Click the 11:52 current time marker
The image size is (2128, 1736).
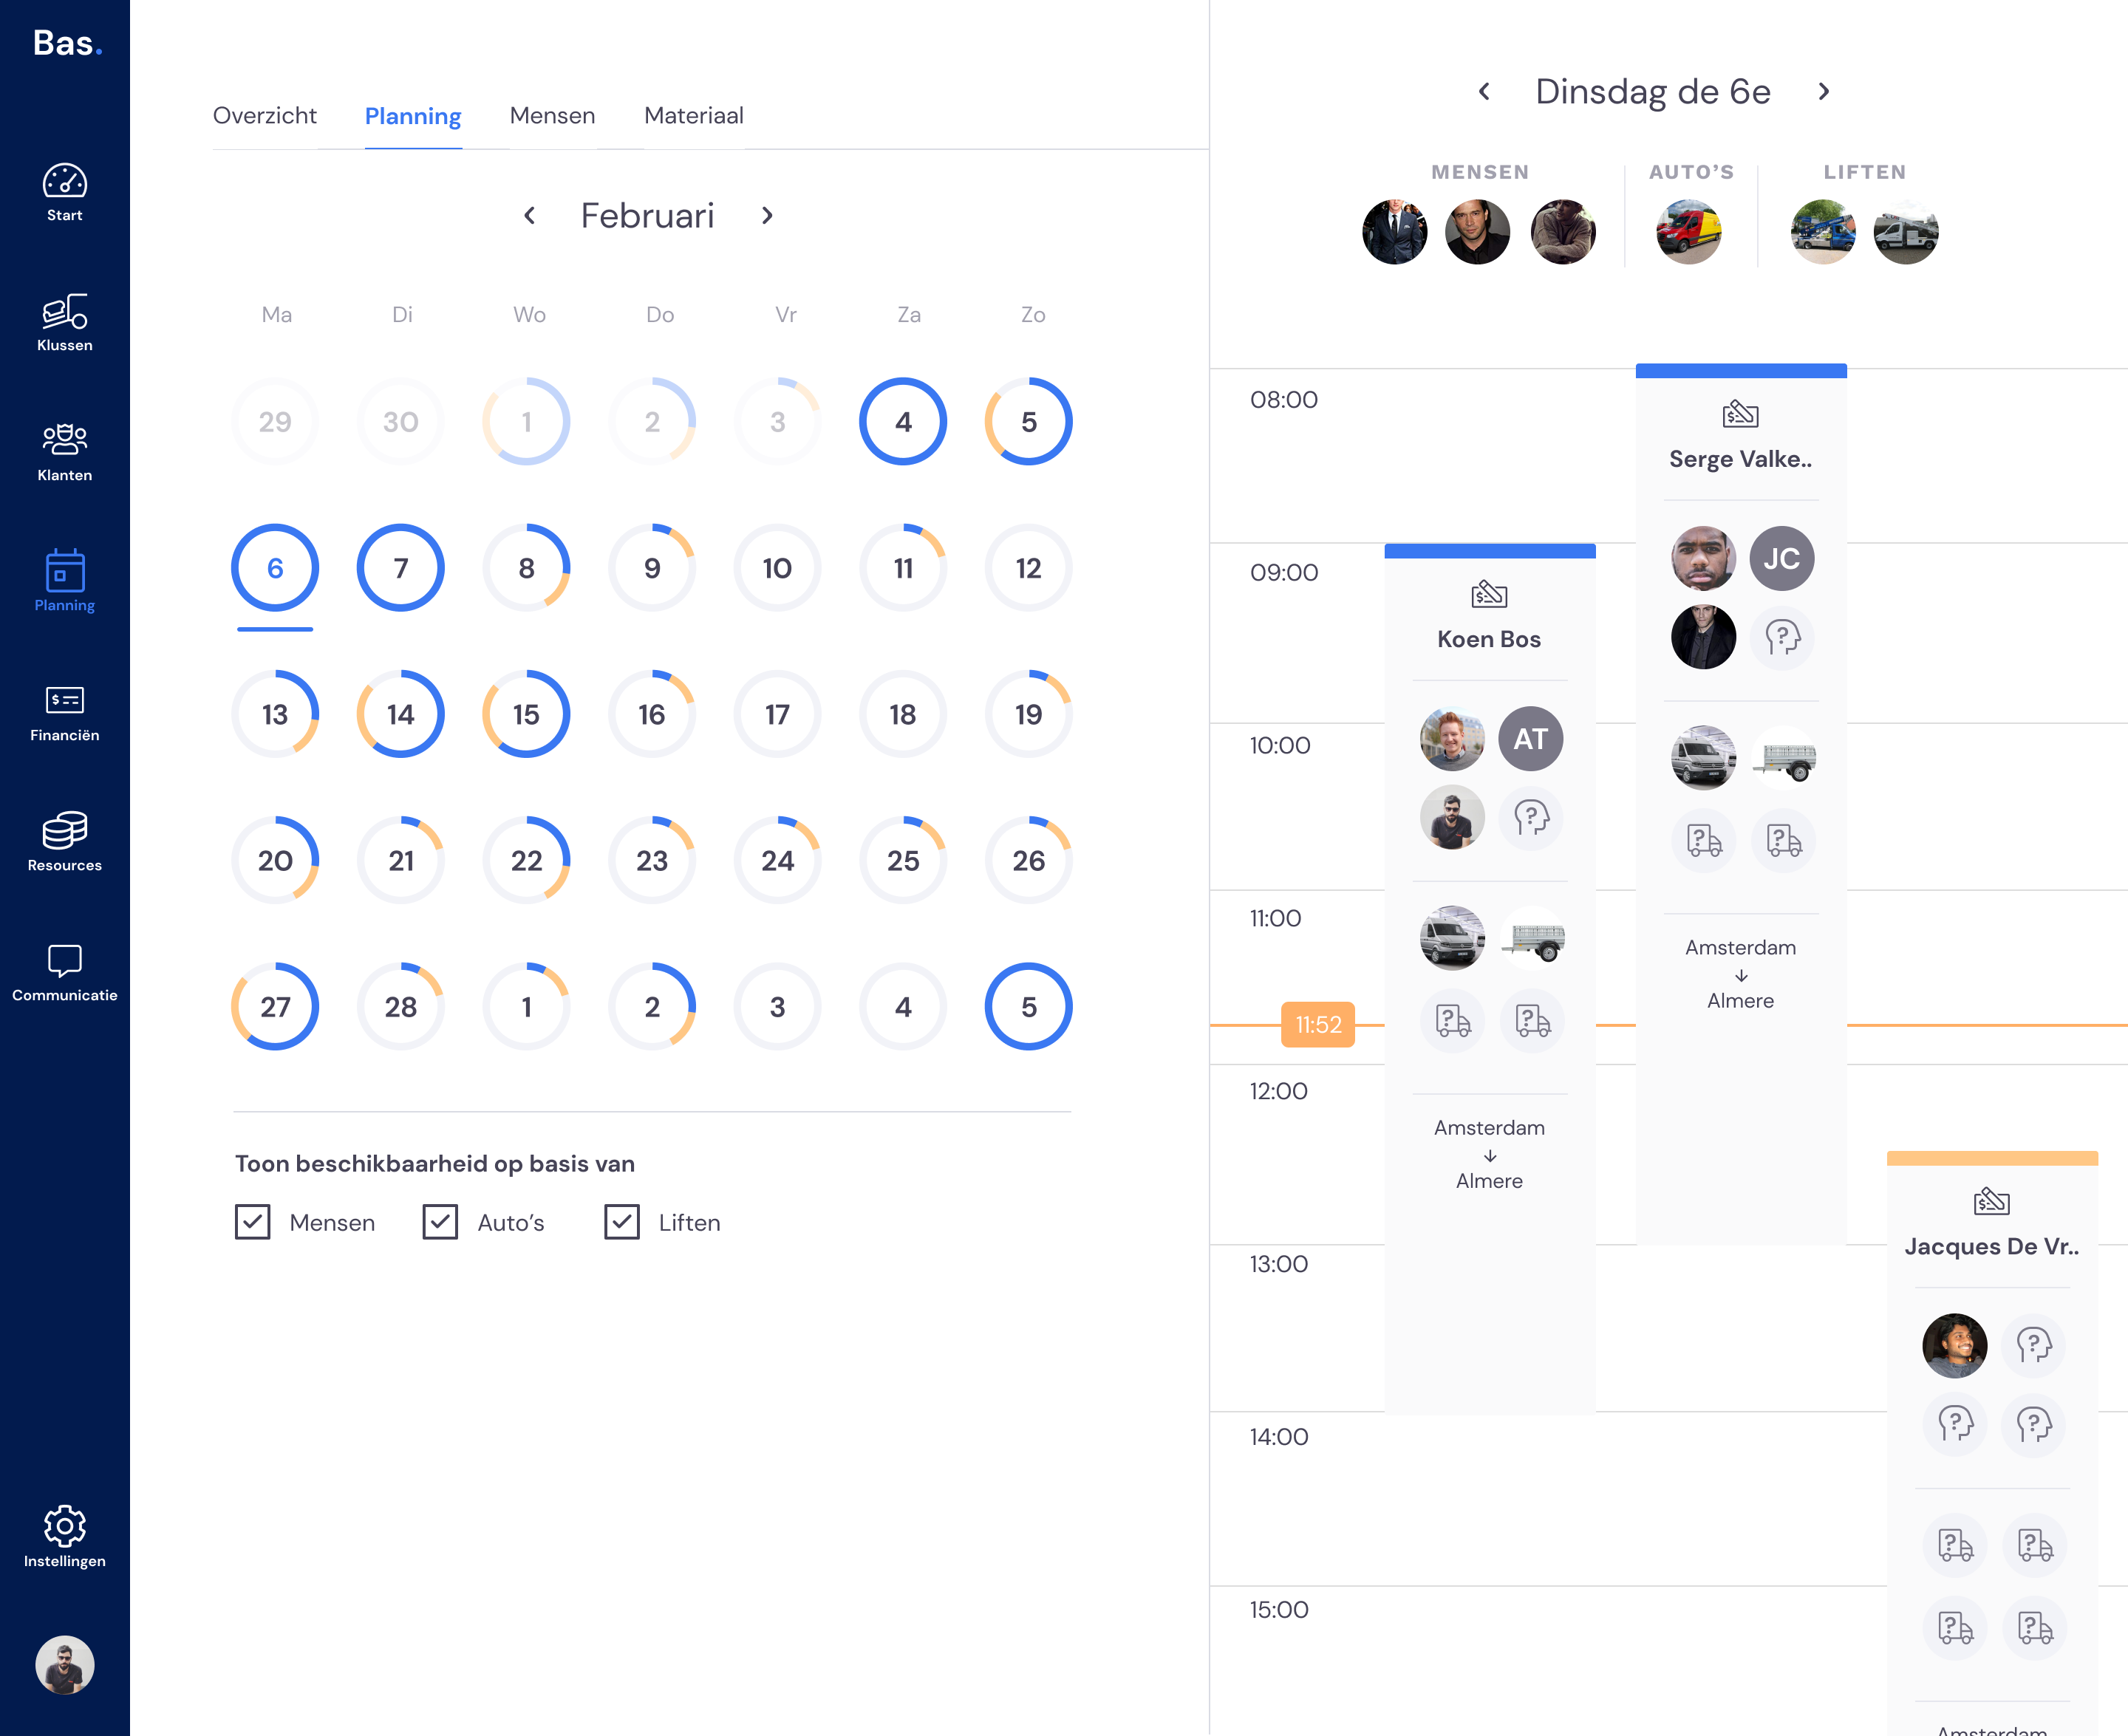[x=1317, y=1024]
